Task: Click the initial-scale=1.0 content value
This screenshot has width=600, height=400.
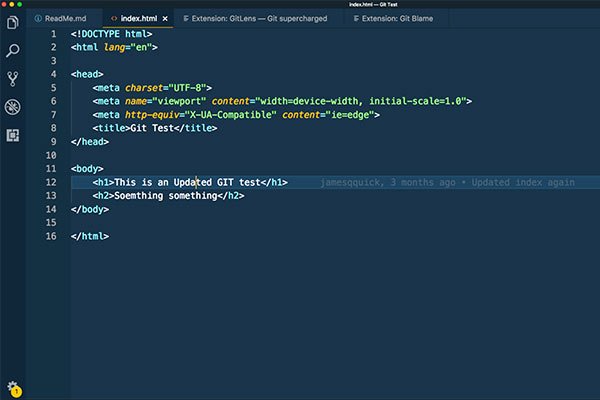Action: [x=415, y=101]
